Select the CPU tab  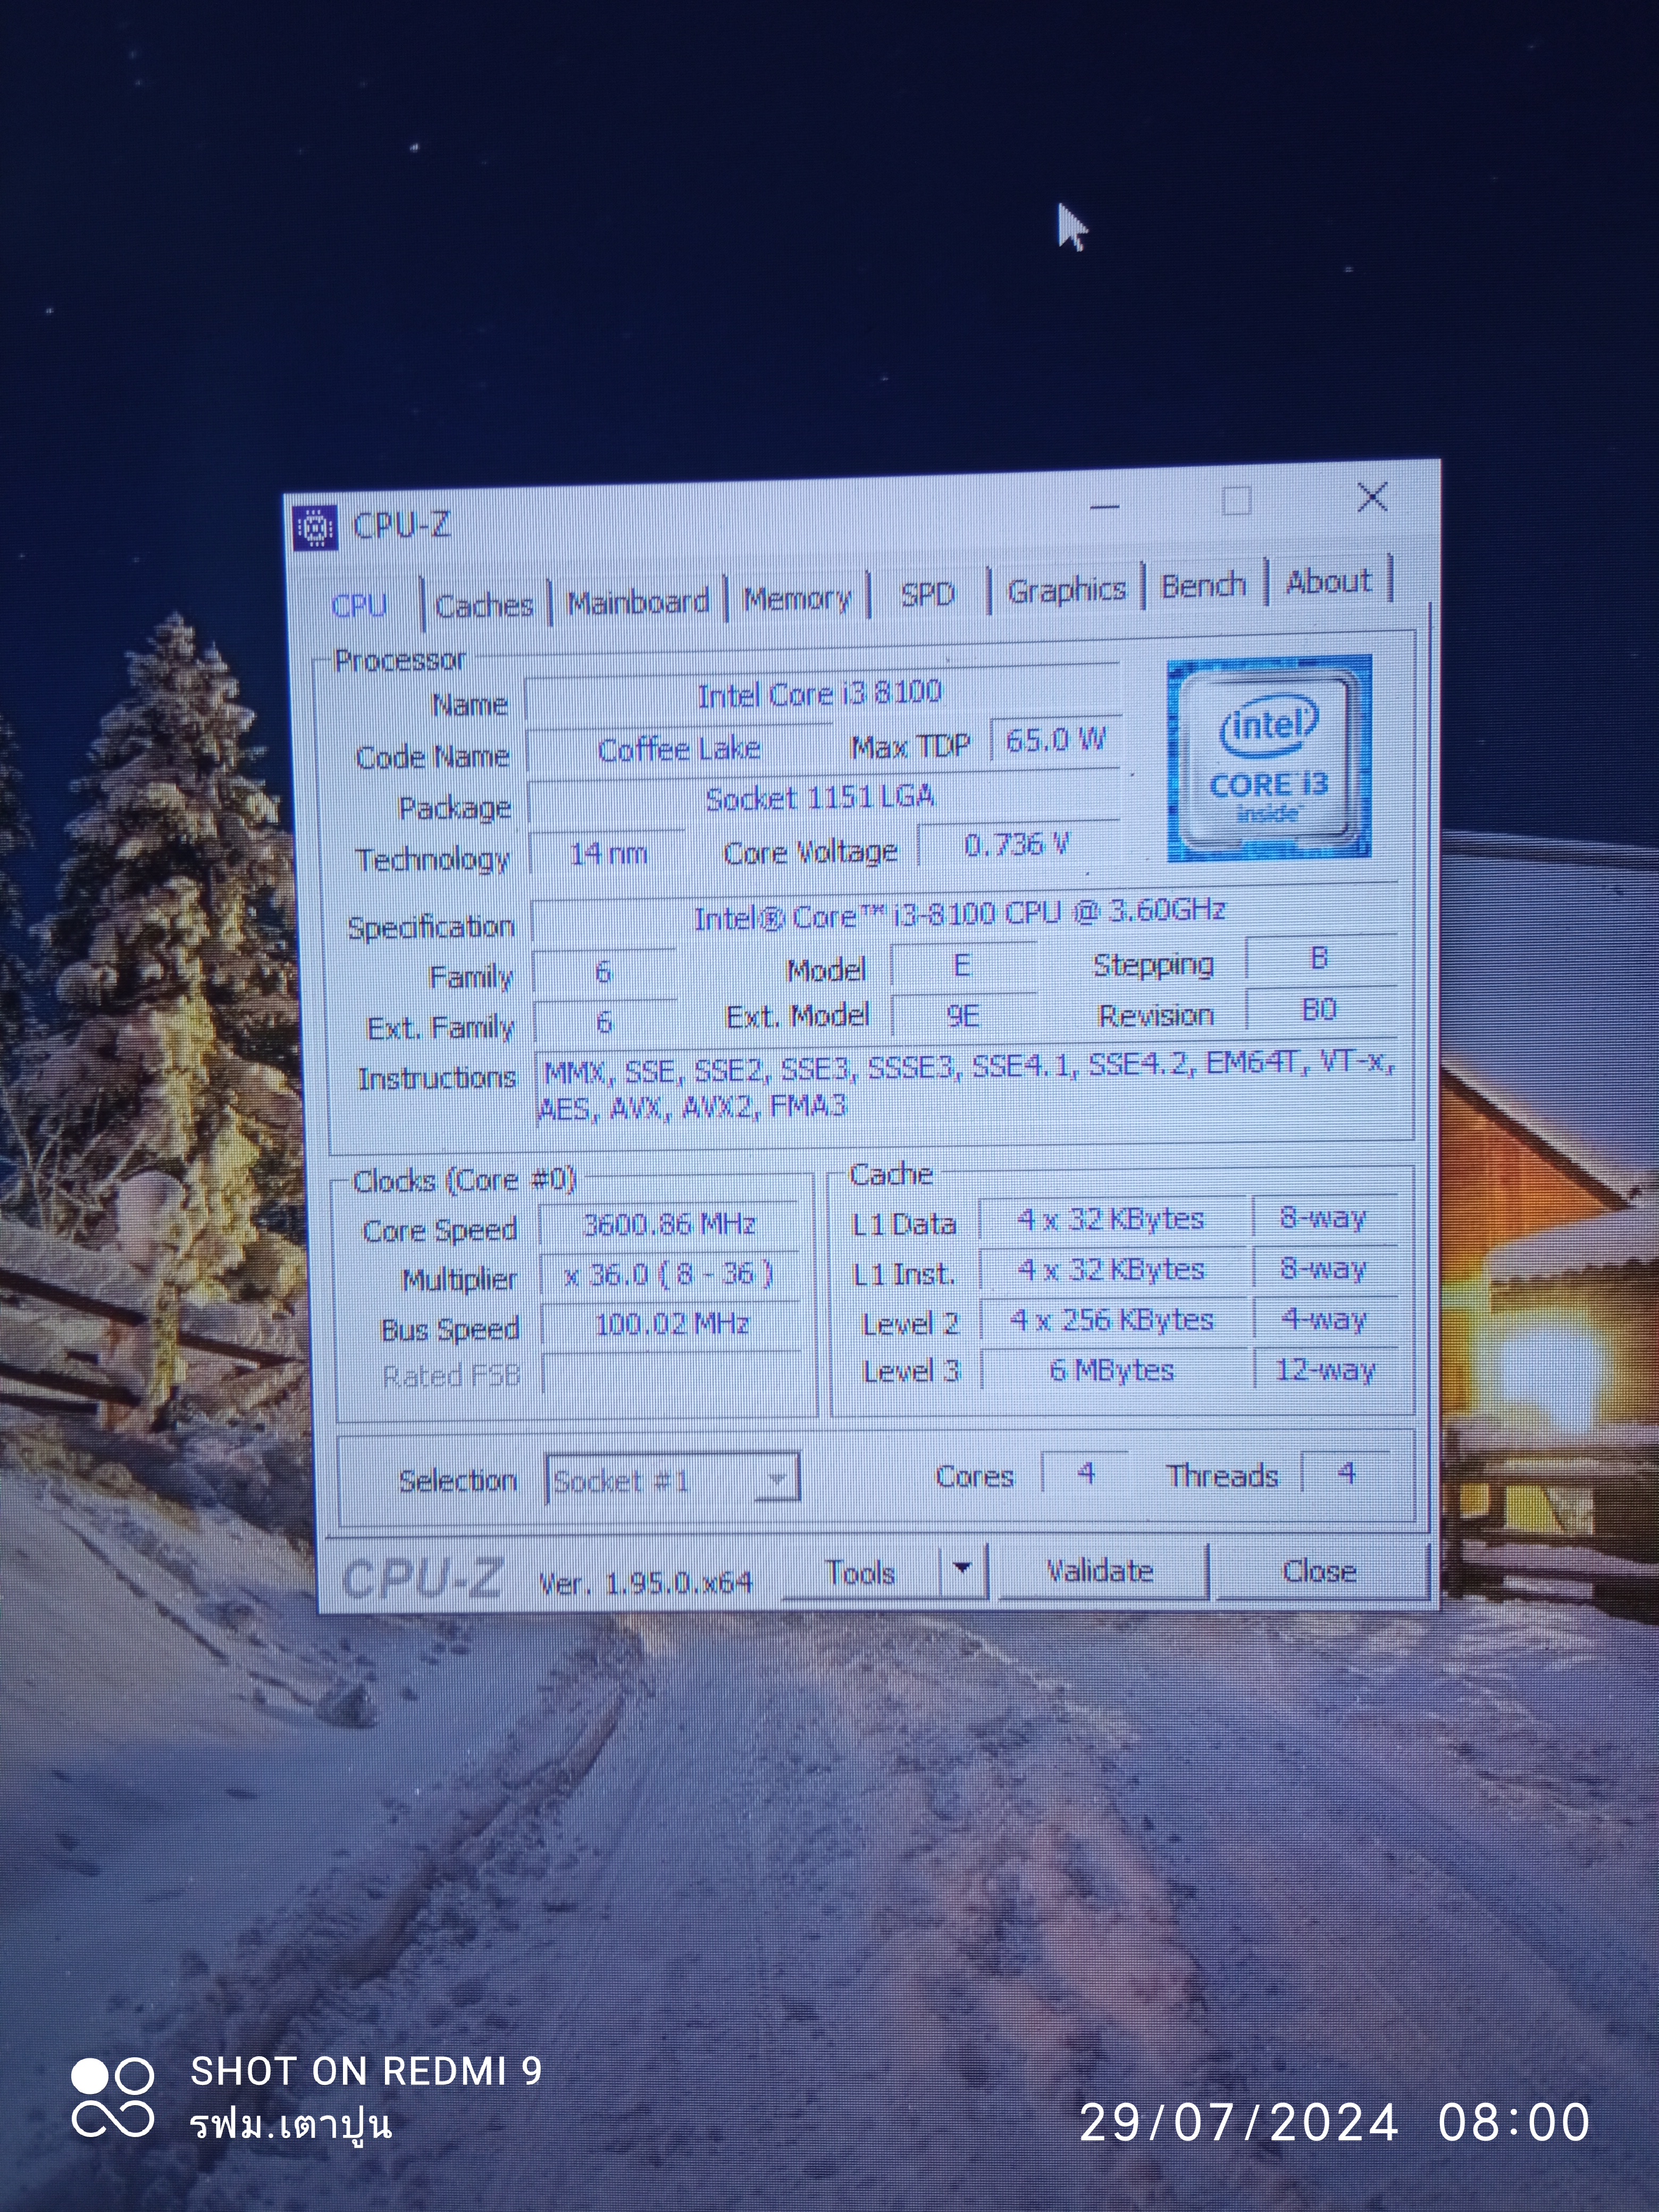pos(359,606)
